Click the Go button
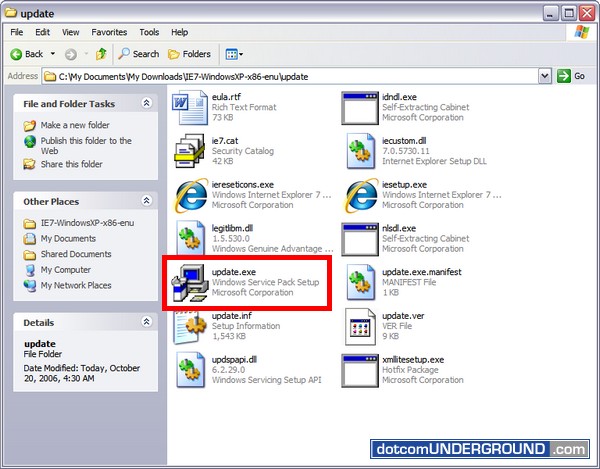This screenshot has height=469, width=600. (571, 76)
